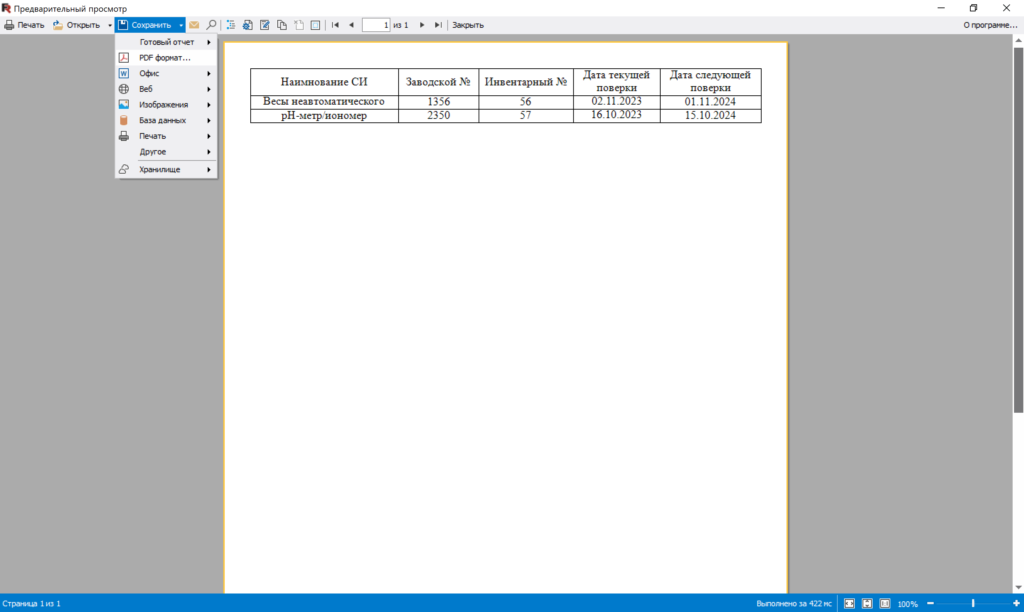Click the email envelope icon in toolbar

(194, 25)
